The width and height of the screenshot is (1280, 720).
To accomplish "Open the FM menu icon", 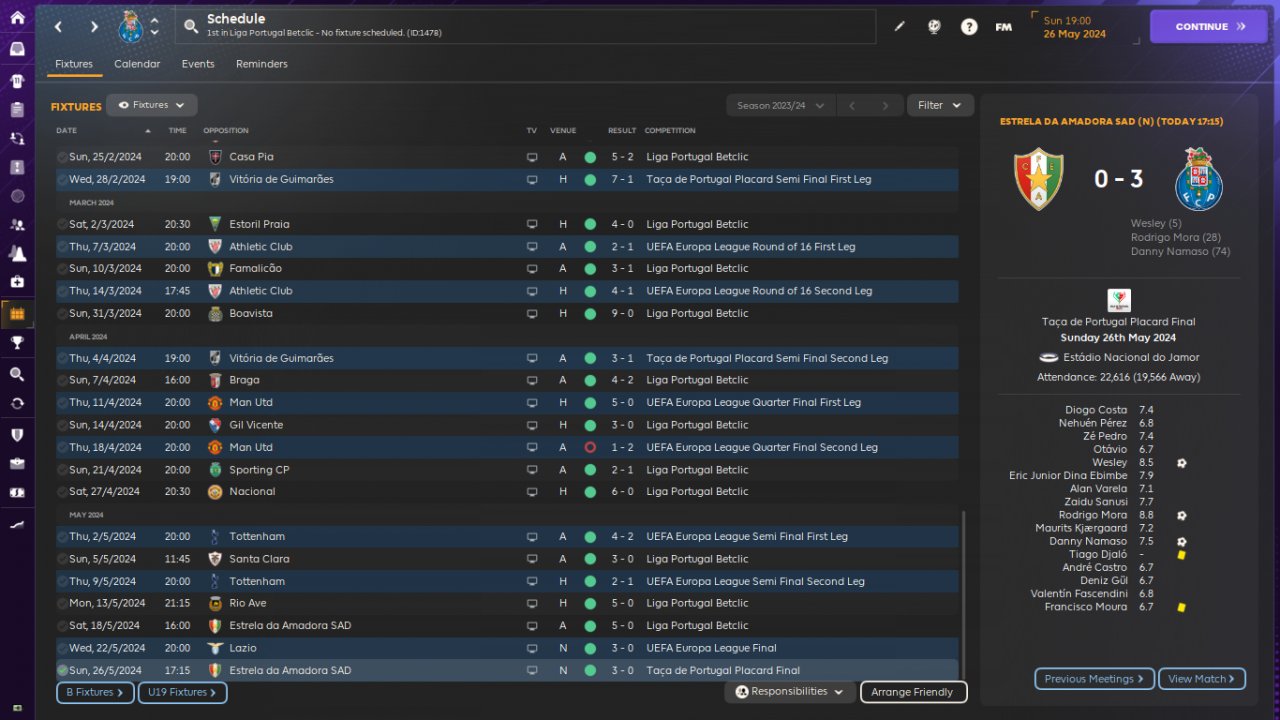I will pos(1003,27).
